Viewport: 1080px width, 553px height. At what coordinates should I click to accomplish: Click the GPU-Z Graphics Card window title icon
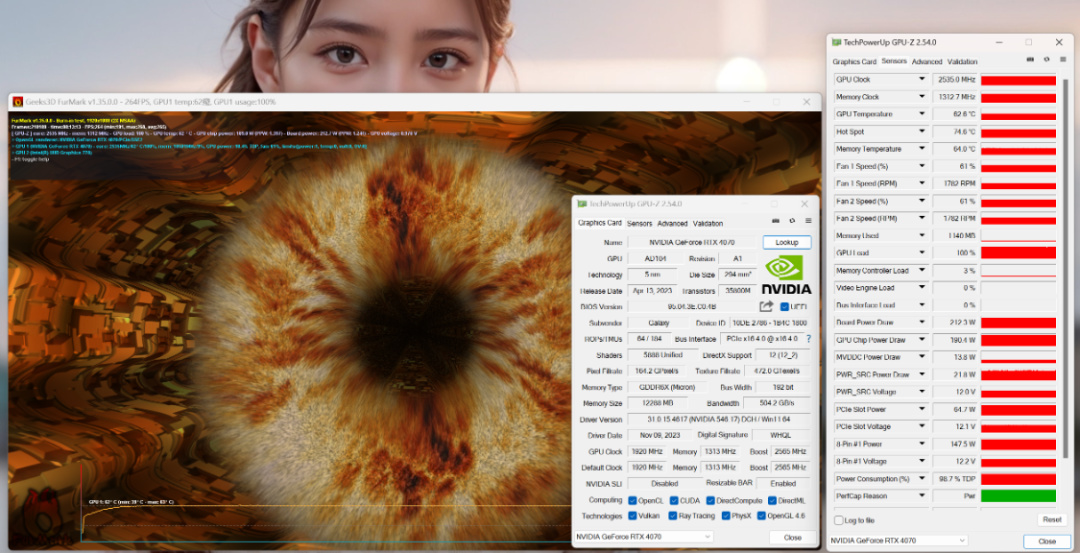pos(582,204)
